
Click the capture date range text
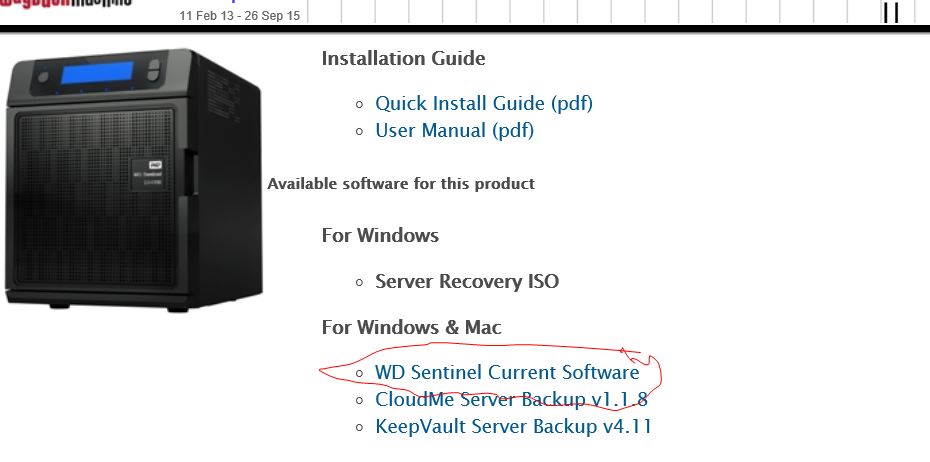[x=240, y=16]
